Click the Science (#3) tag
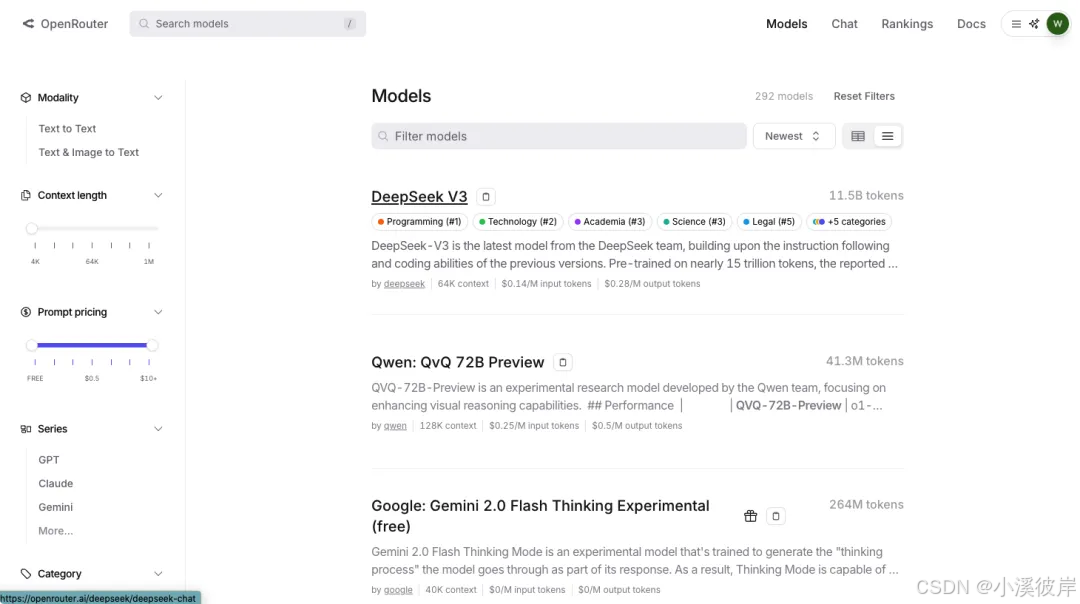The image size is (1080, 604). [x=694, y=222]
